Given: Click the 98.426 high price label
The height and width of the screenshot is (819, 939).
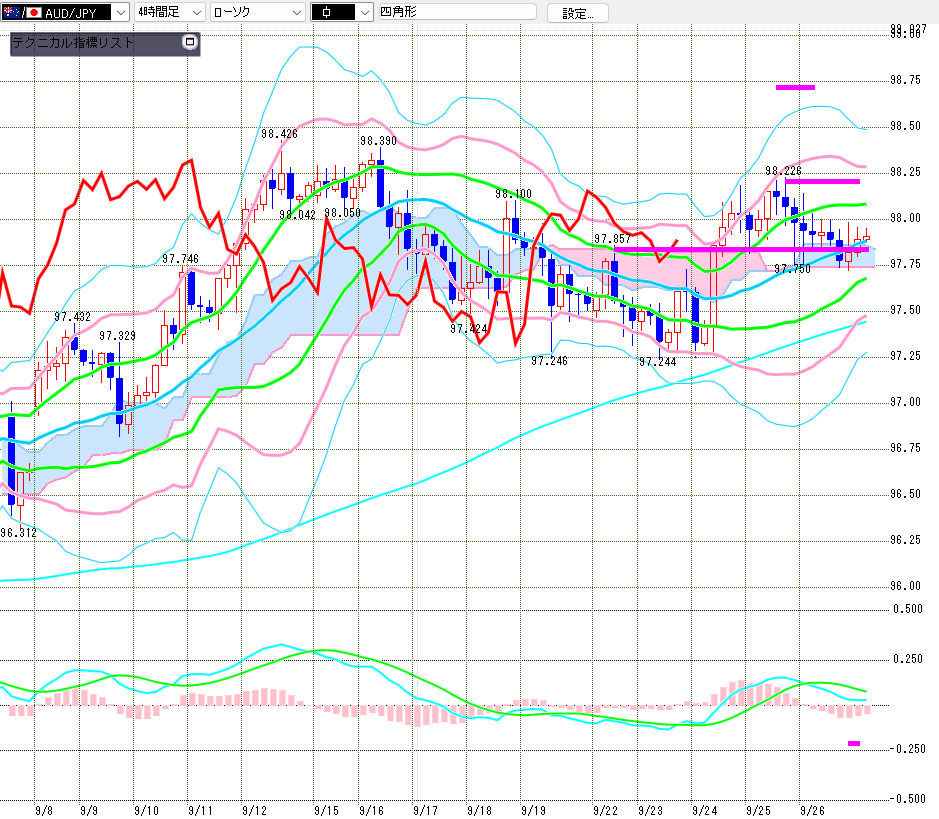Looking at the screenshot, I should [279, 134].
